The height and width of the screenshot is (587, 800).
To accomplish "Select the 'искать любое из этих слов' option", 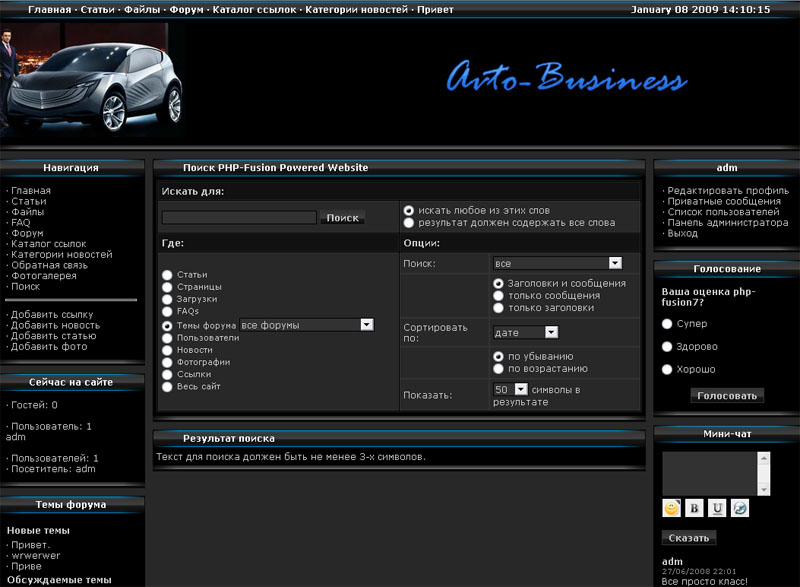I will click(409, 211).
